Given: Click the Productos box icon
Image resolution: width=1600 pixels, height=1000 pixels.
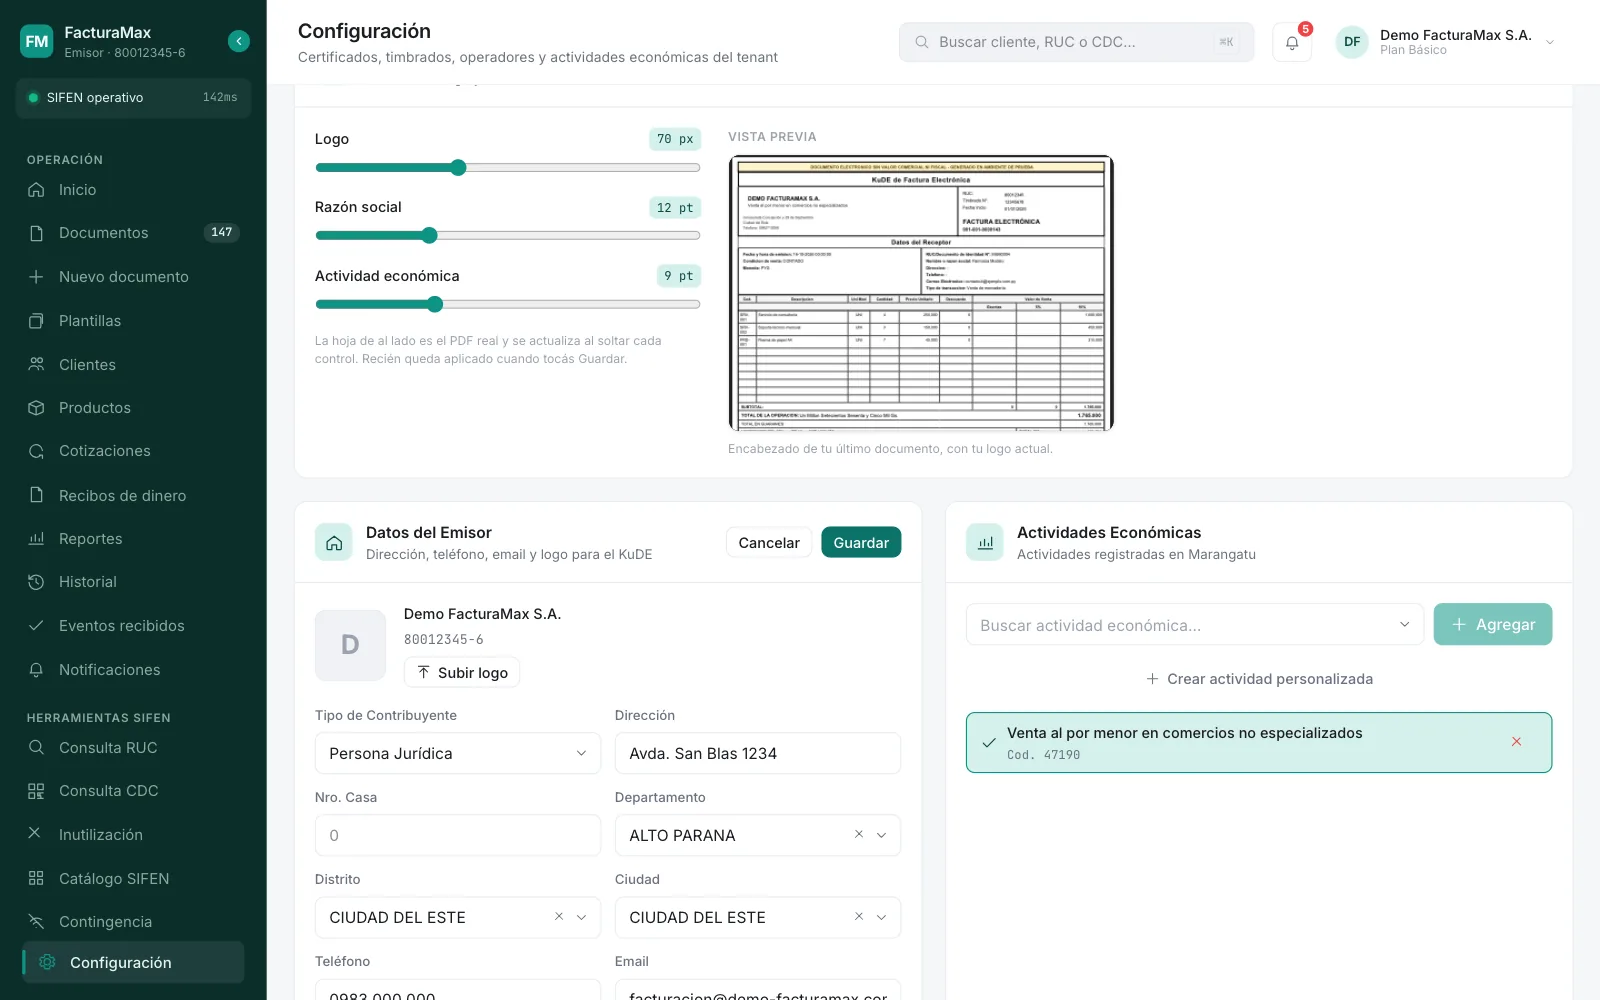Looking at the screenshot, I should (x=36, y=408).
